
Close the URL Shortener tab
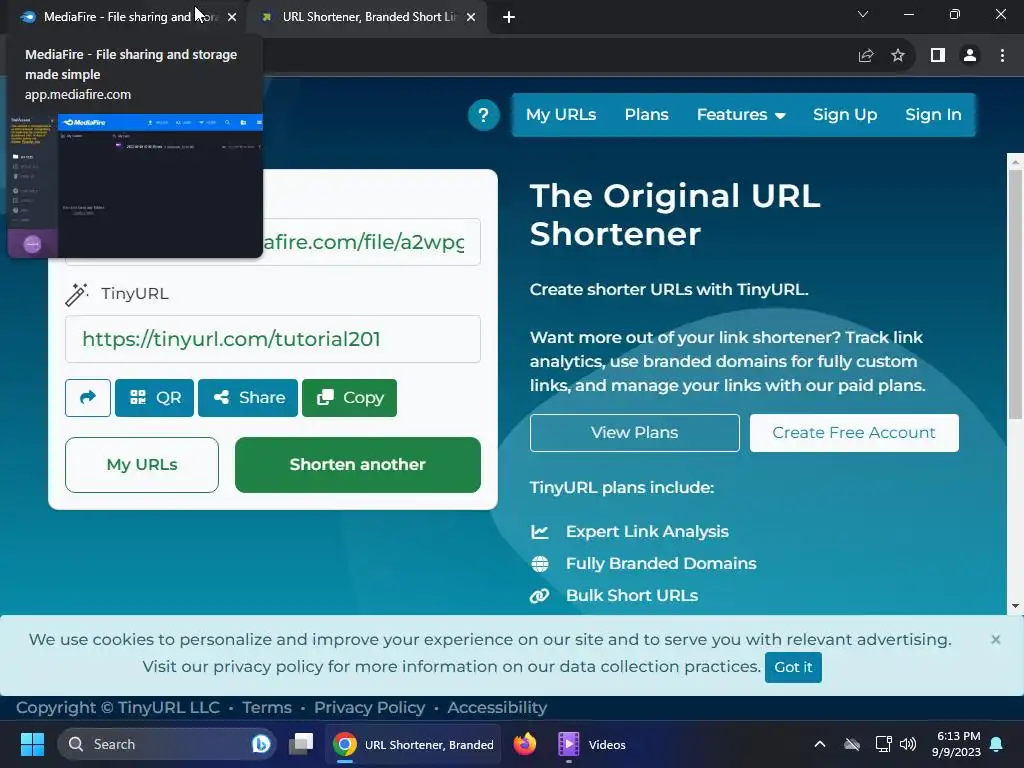point(471,18)
